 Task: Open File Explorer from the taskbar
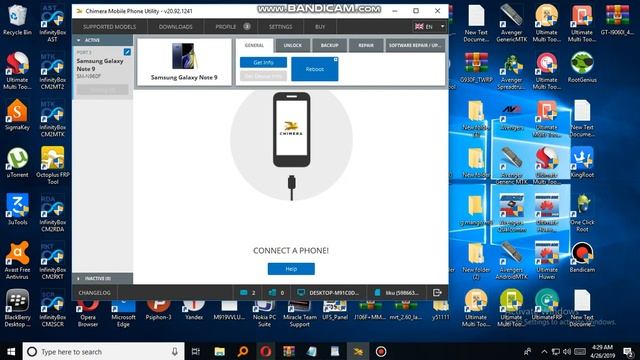pyautogui.click(x=220, y=351)
